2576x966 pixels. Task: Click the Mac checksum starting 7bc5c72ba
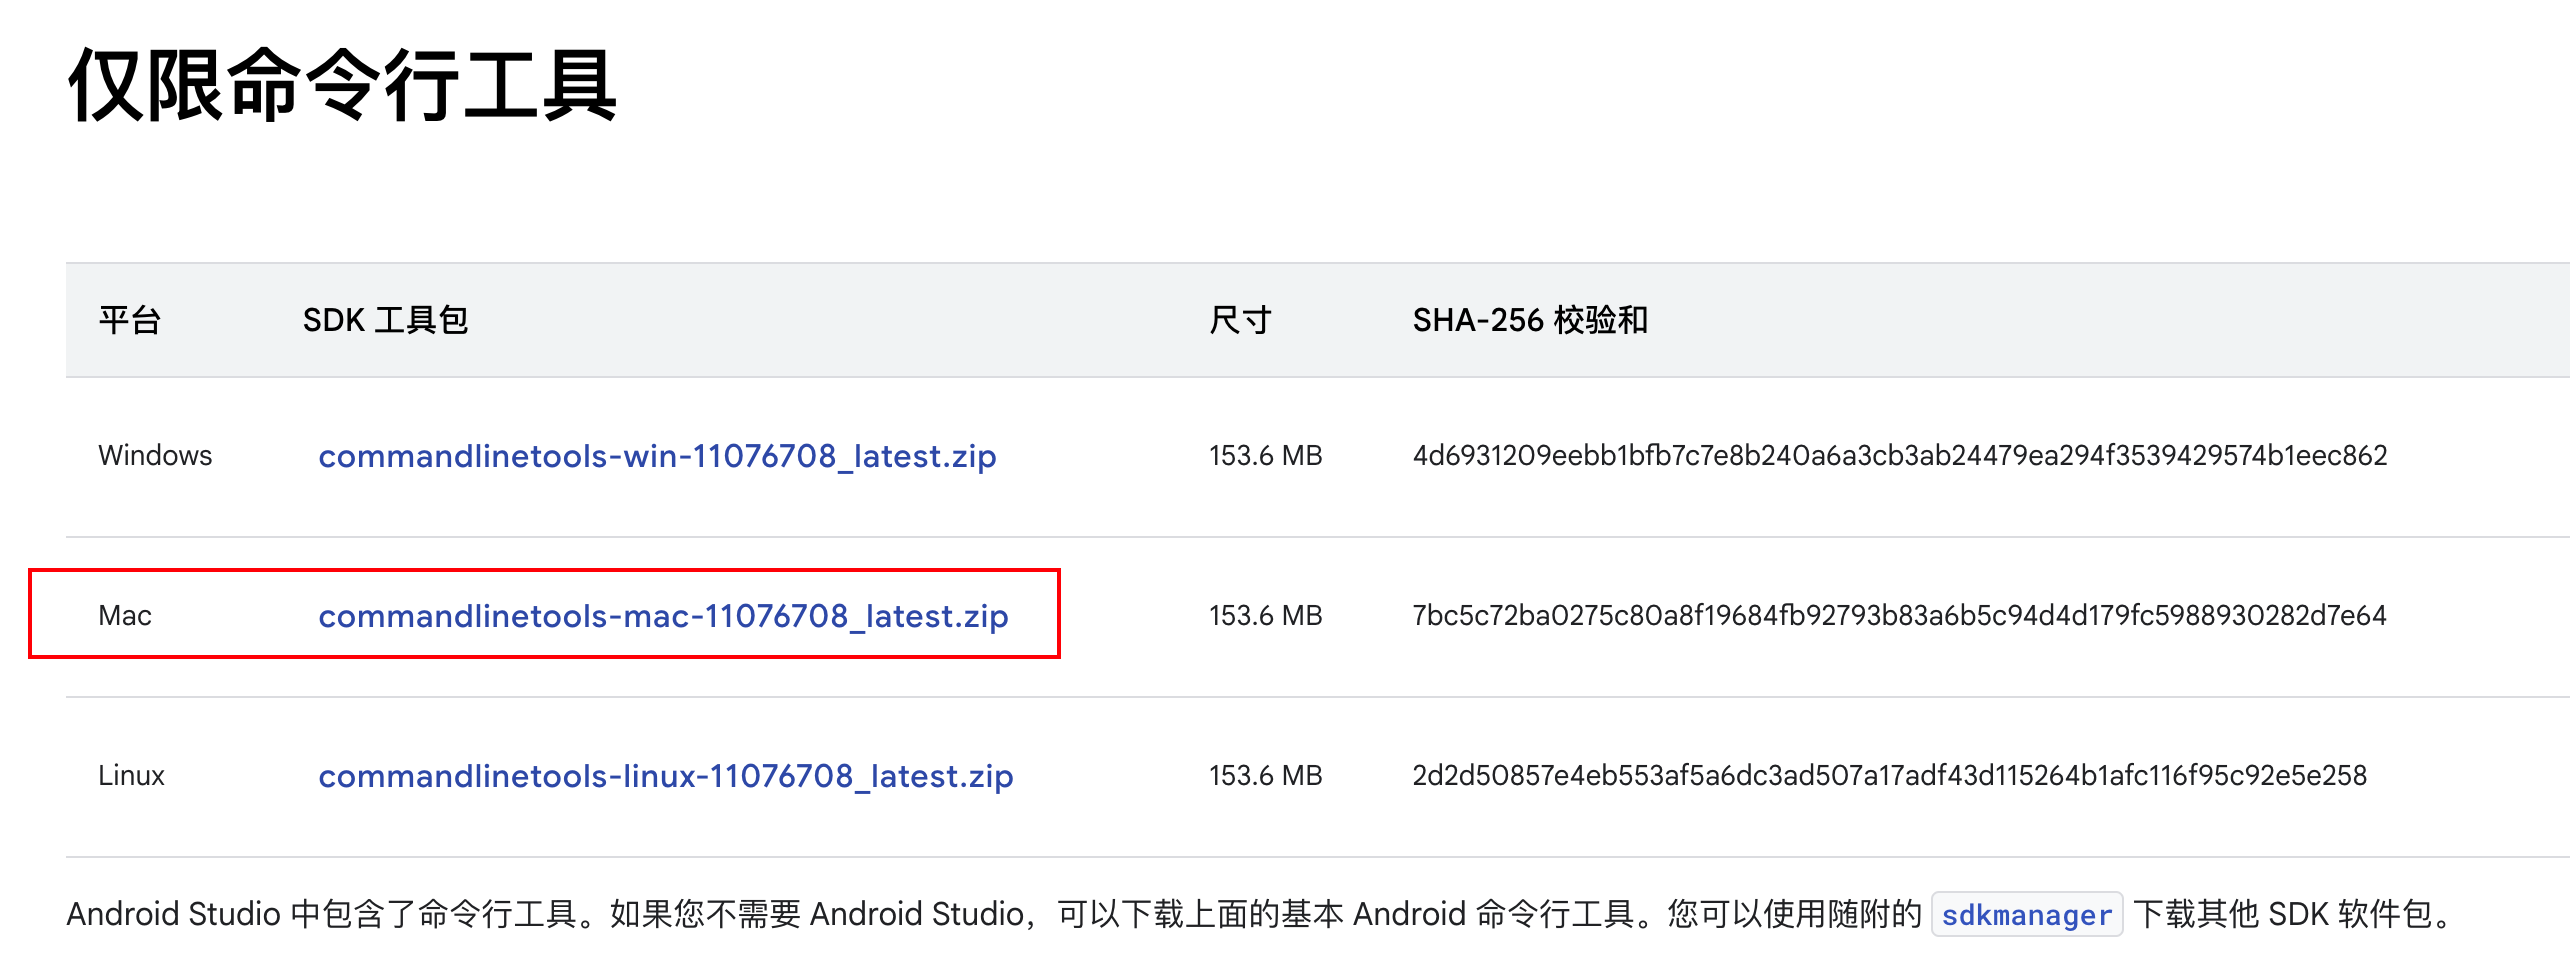click(1899, 616)
